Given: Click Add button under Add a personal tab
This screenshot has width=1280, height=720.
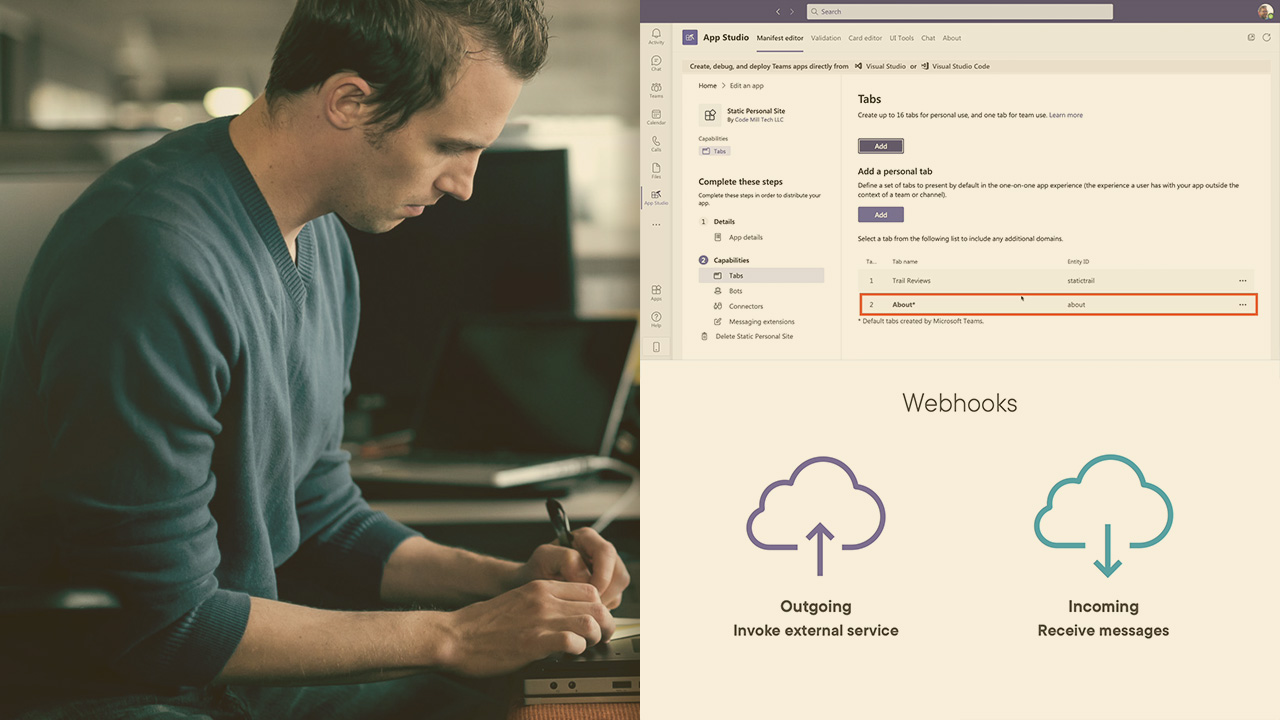Looking at the screenshot, I should pos(880,215).
